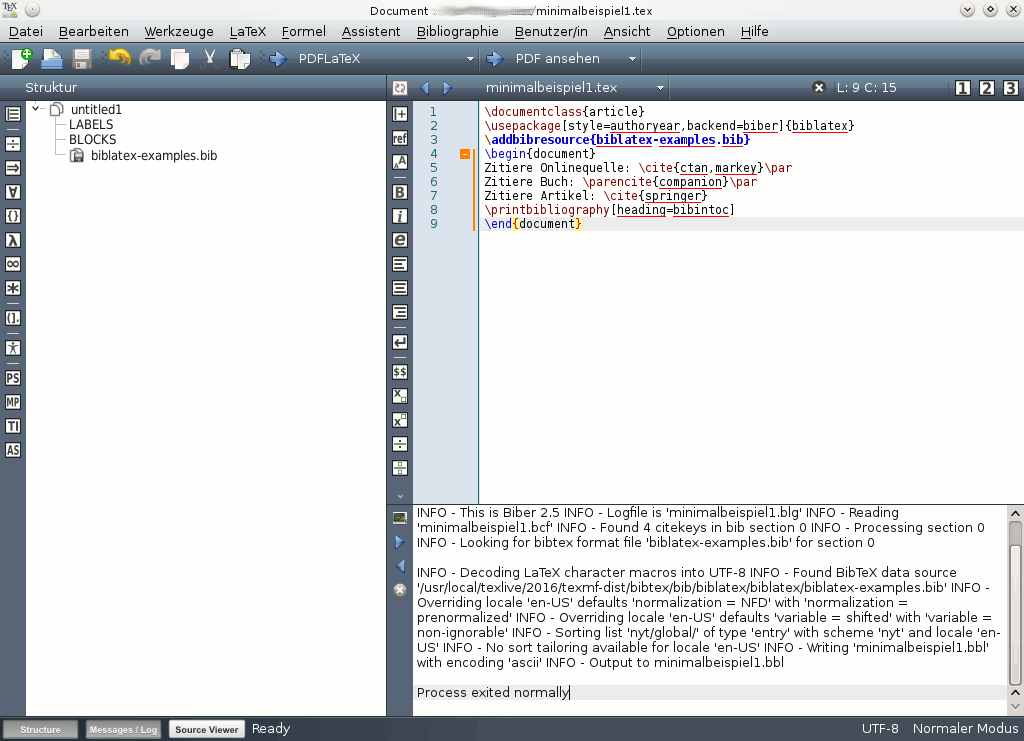The image size is (1024, 741).
Task: Apply italic formatting with i icon
Action: tap(400, 216)
